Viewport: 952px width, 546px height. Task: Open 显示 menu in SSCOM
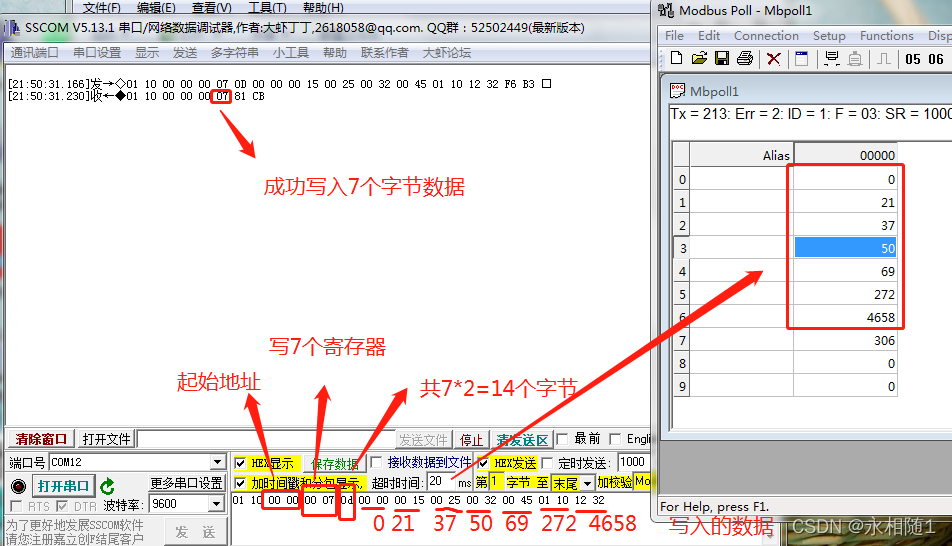pos(147,53)
